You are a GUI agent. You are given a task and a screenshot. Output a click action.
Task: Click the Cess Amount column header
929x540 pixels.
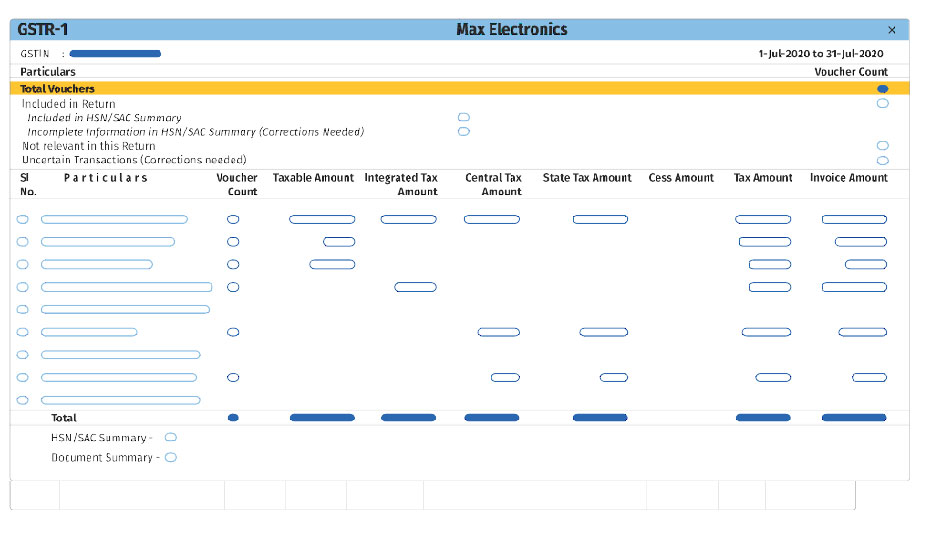coord(681,178)
